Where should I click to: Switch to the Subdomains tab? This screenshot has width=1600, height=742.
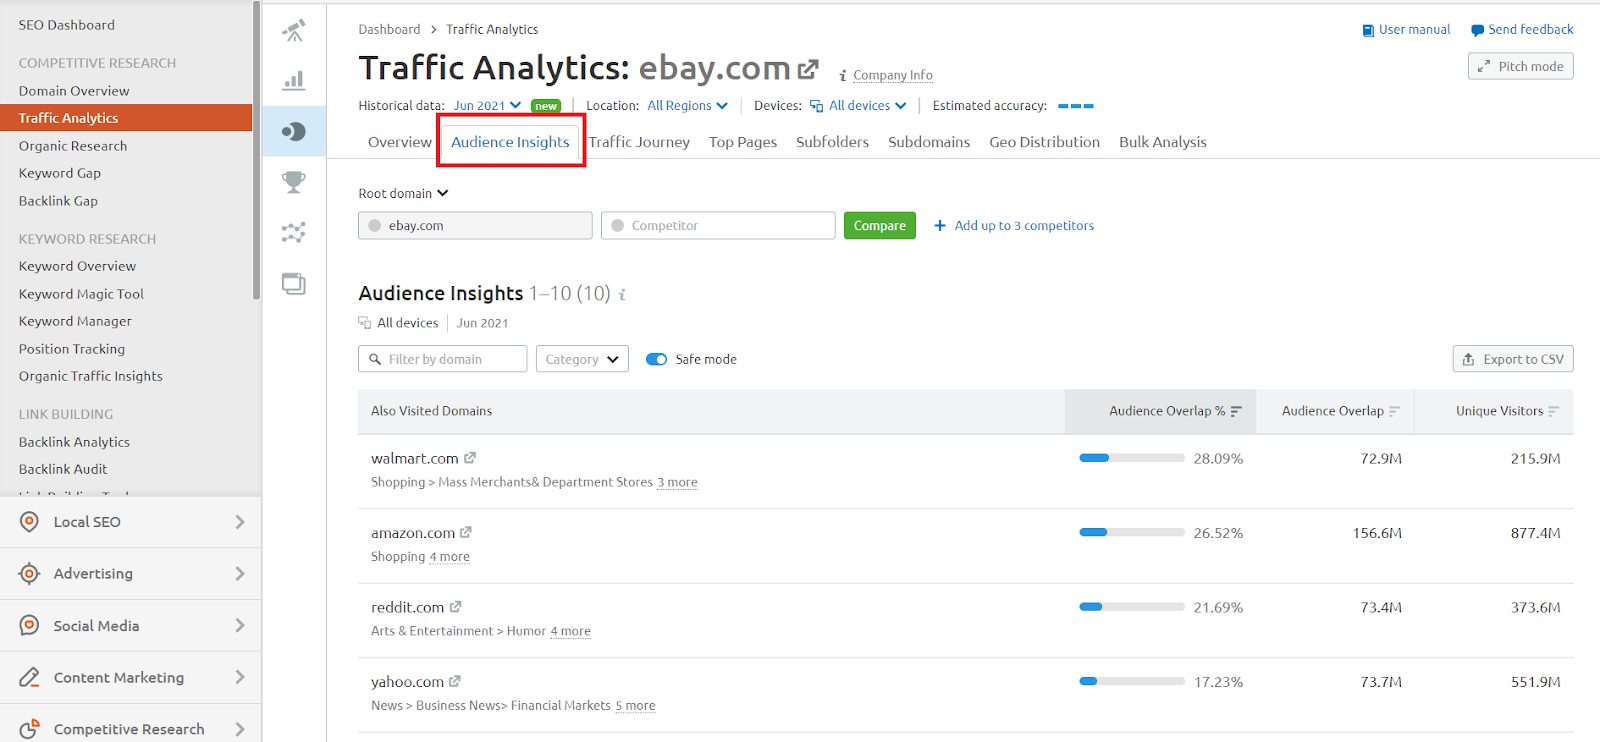[929, 142]
